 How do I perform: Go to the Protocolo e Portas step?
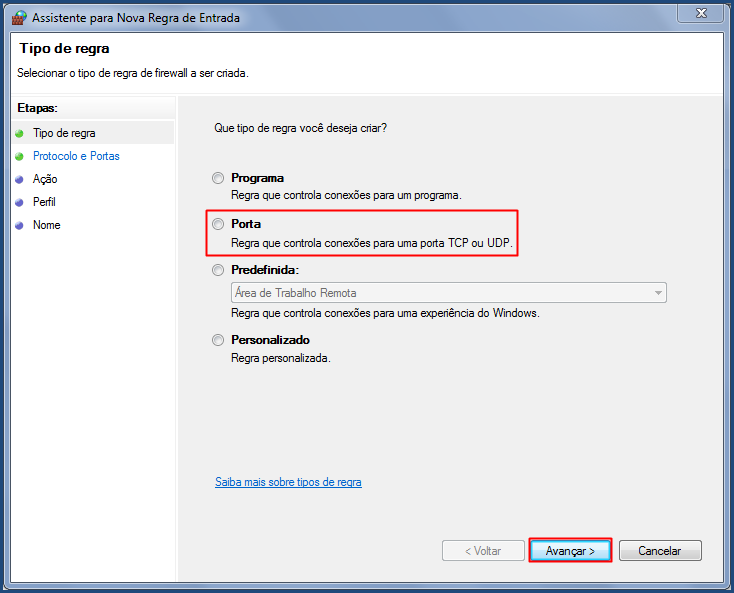click(76, 156)
